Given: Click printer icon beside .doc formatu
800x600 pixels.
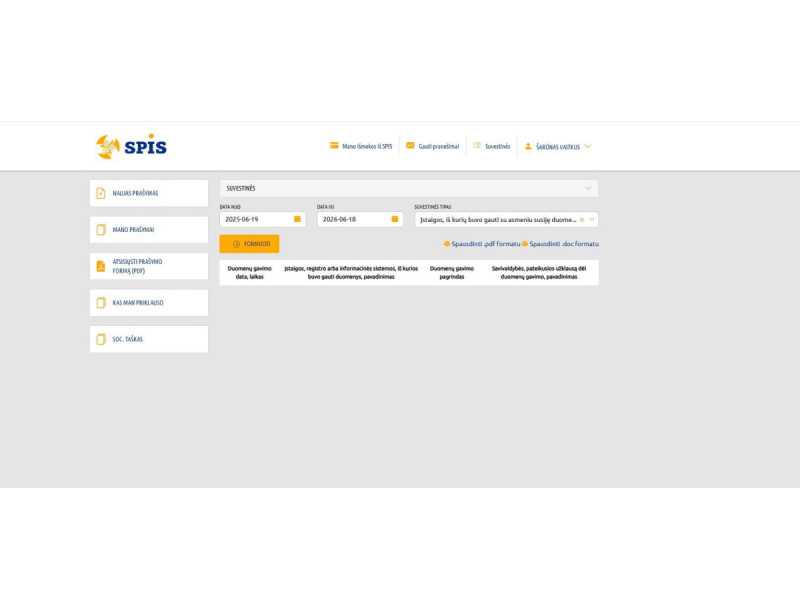Looking at the screenshot, I should point(525,244).
